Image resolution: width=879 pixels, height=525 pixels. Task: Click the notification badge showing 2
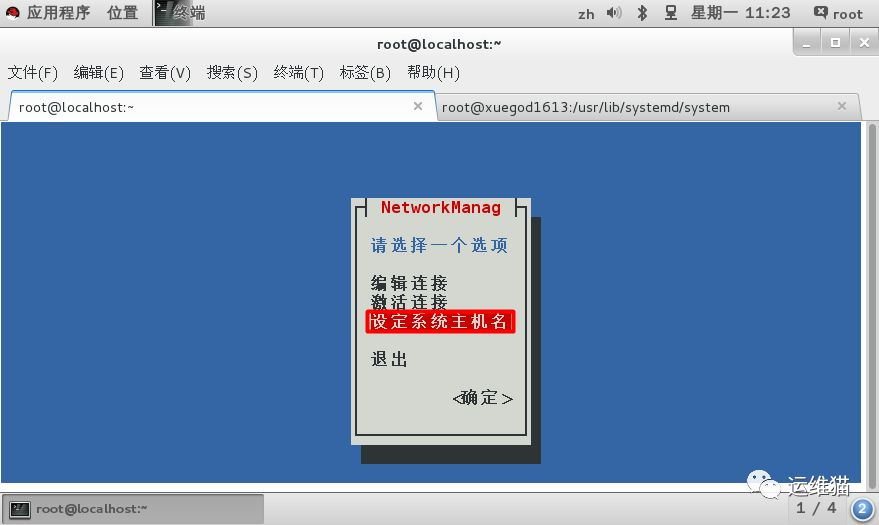click(862, 509)
